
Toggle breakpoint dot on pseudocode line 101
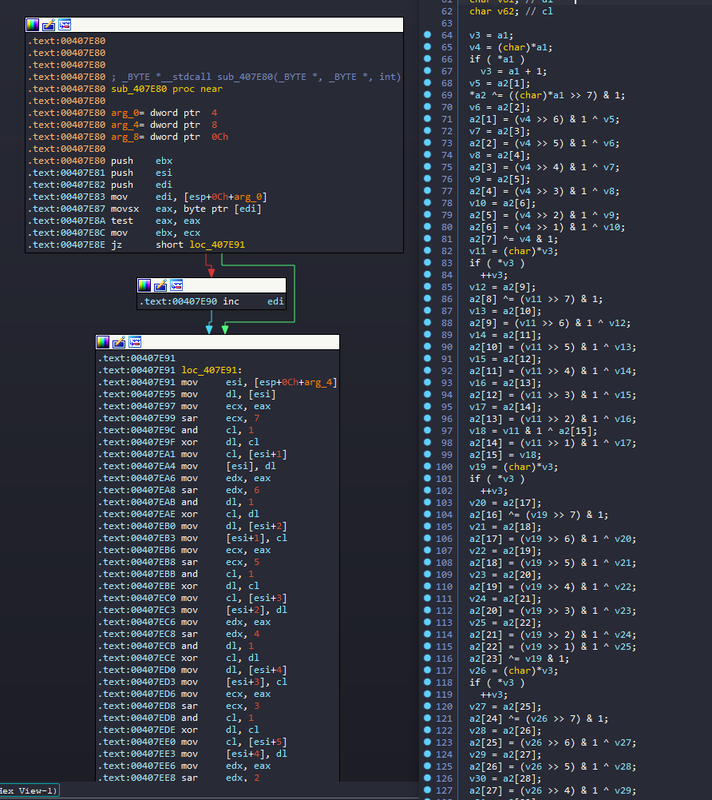pyautogui.click(x=427, y=480)
